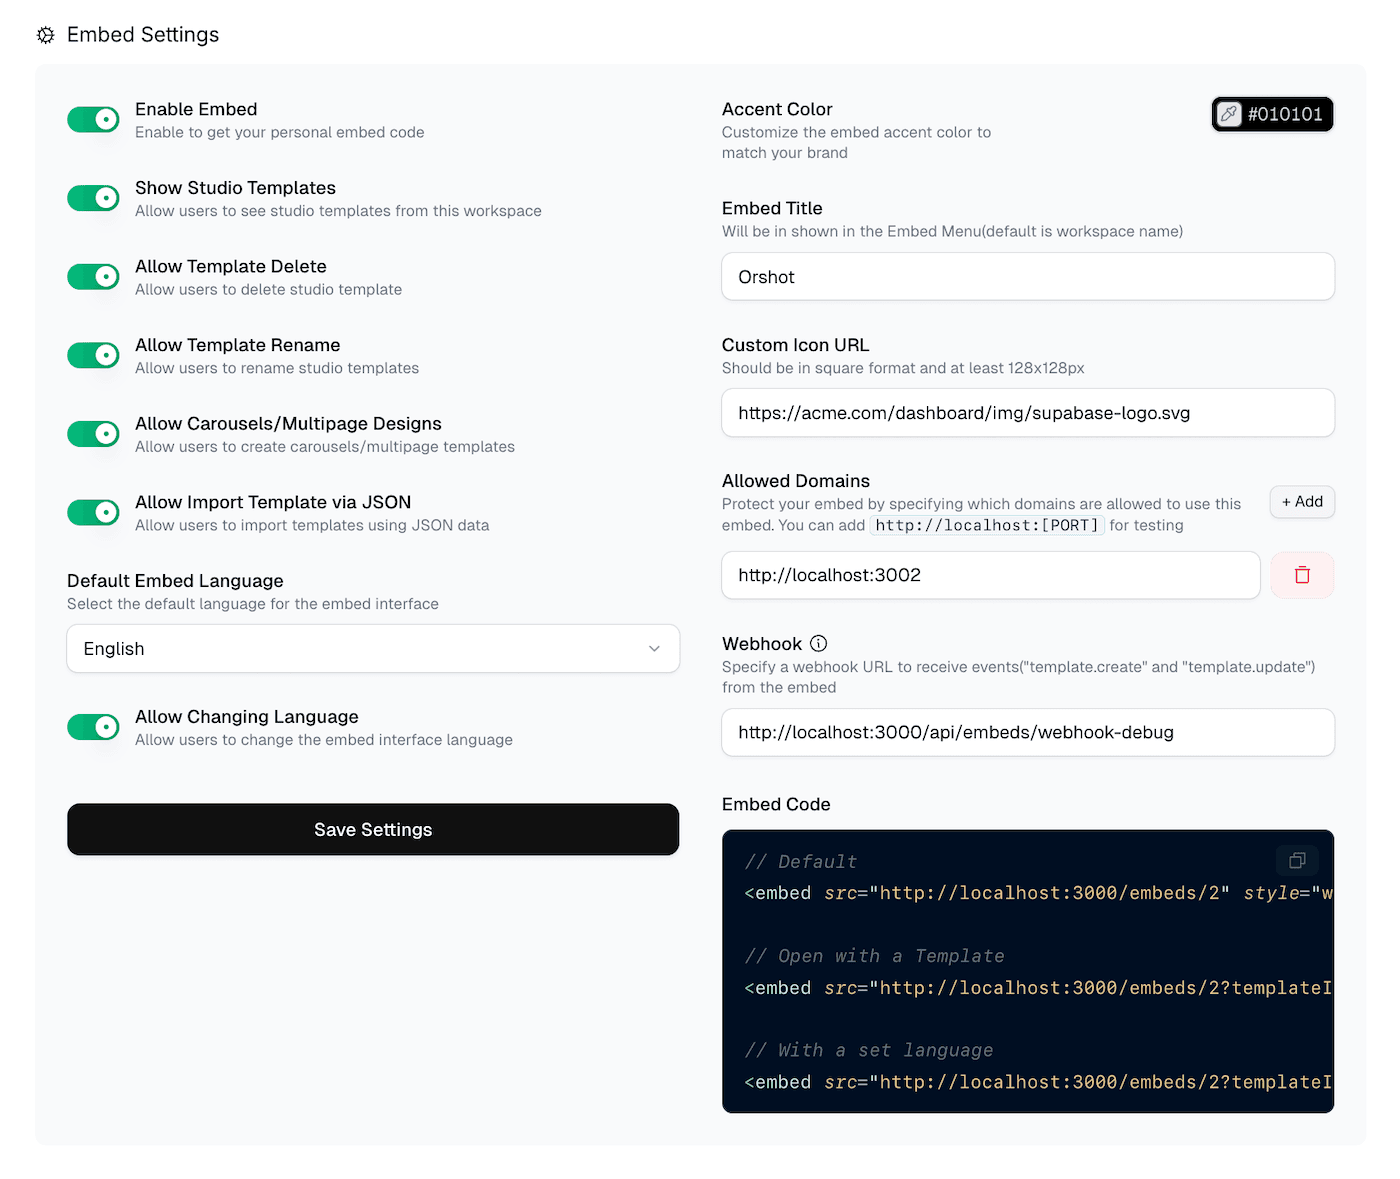Click the Webhook info icon
Screen dimensions: 1400x1179
pyautogui.click(x=819, y=644)
